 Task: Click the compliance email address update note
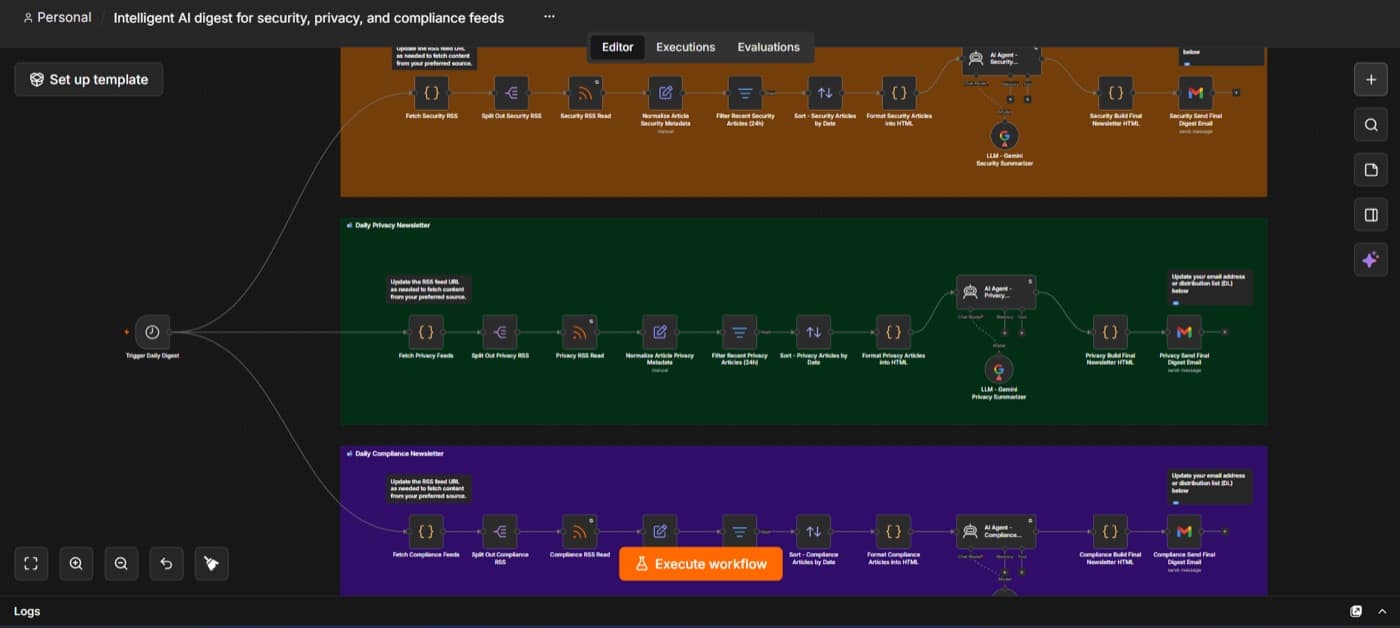pyautogui.click(x=1210, y=485)
